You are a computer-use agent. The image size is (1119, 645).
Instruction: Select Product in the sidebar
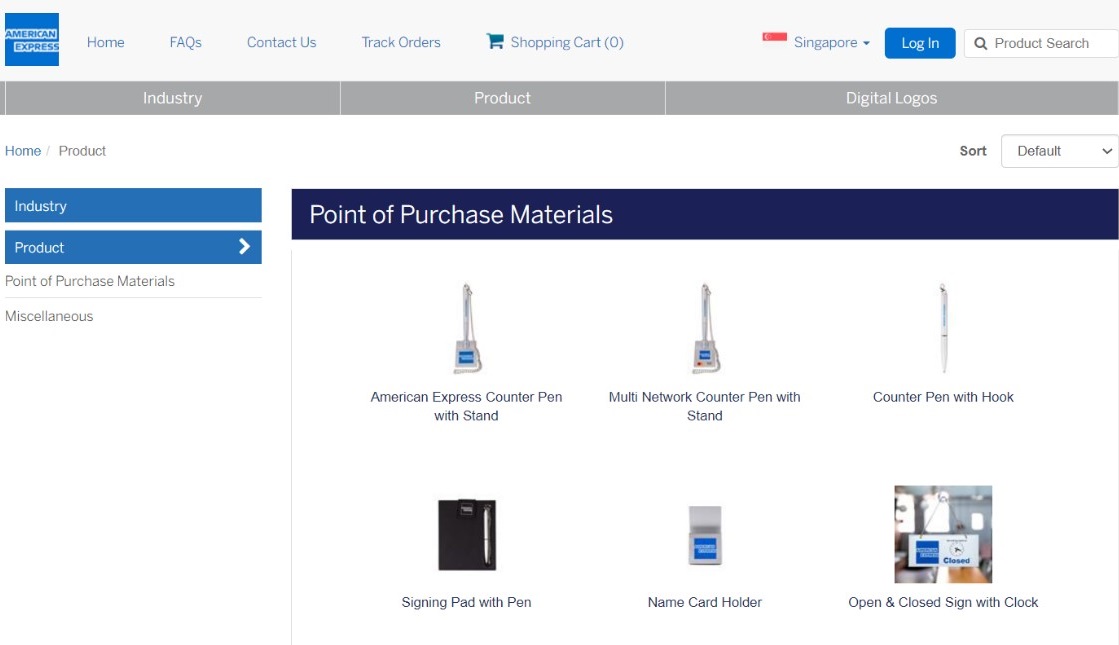[x=133, y=247]
